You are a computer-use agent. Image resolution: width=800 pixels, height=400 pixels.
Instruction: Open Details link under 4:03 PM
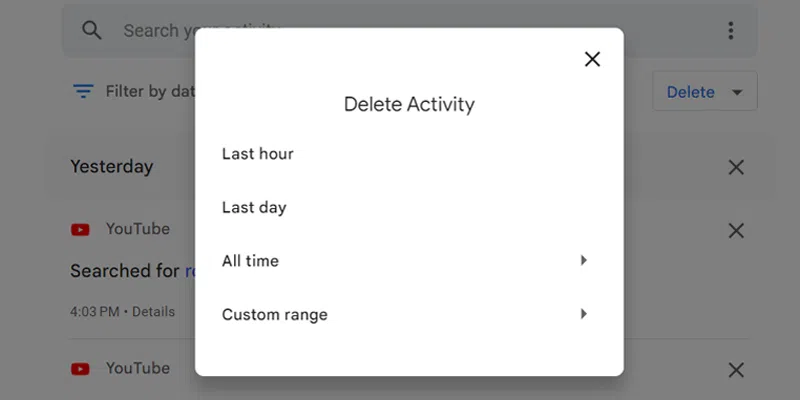pos(154,312)
